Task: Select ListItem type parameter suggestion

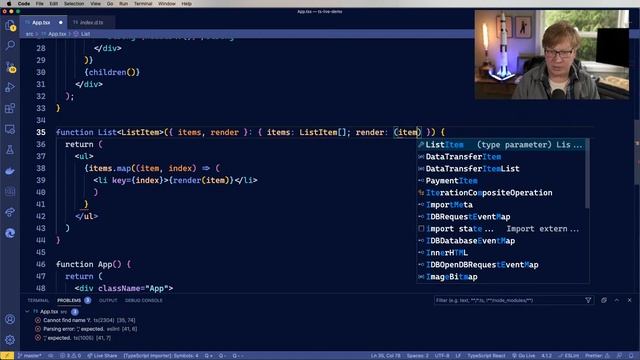Action: 501,145
